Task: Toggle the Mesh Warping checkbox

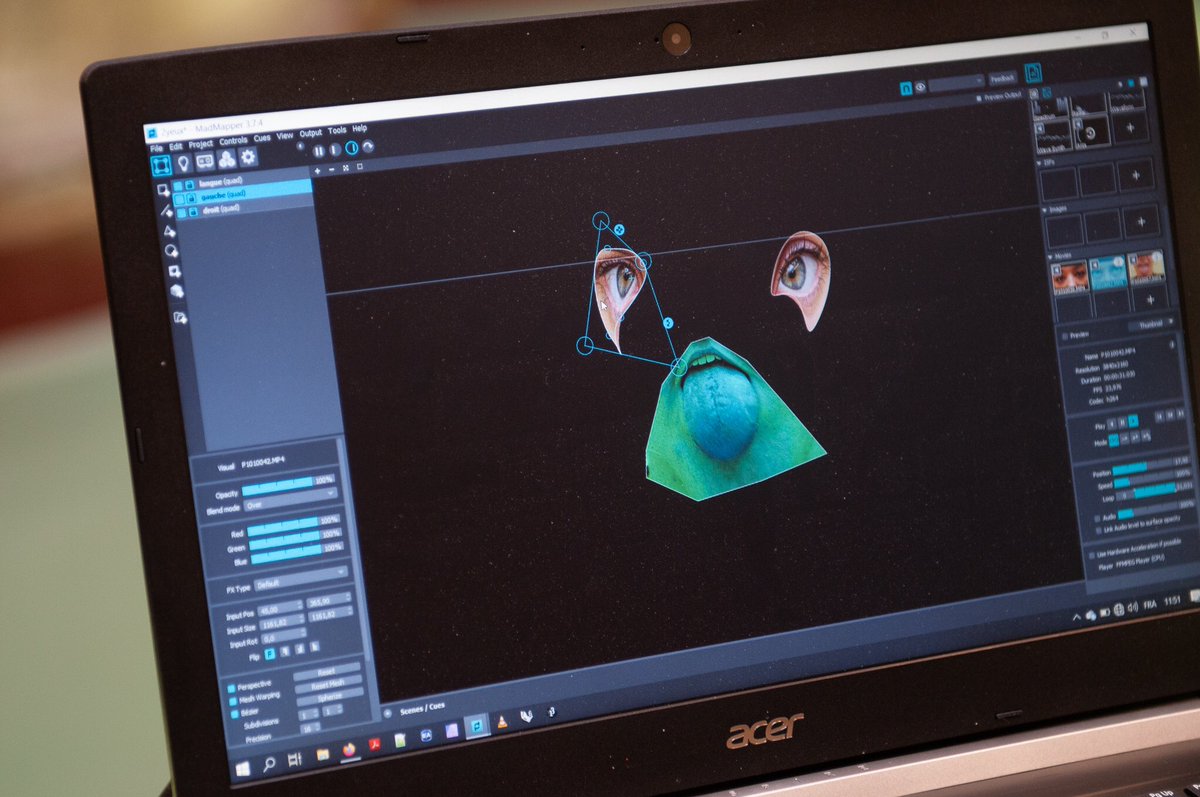Action: (x=233, y=701)
